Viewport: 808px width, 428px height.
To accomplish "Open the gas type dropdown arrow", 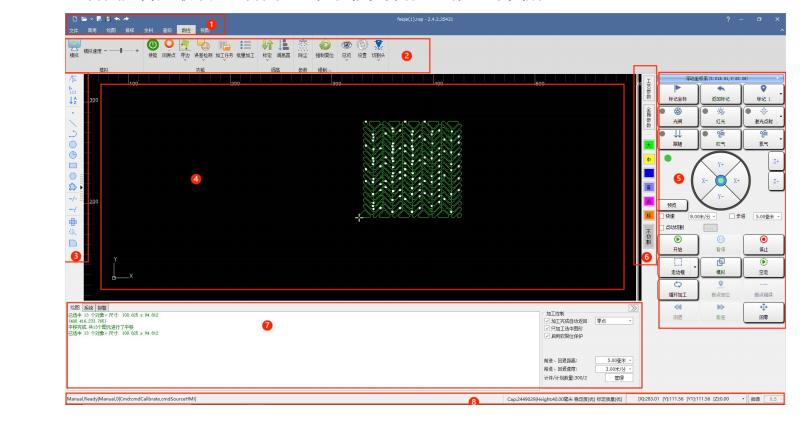I will click(x=781, y=139).
